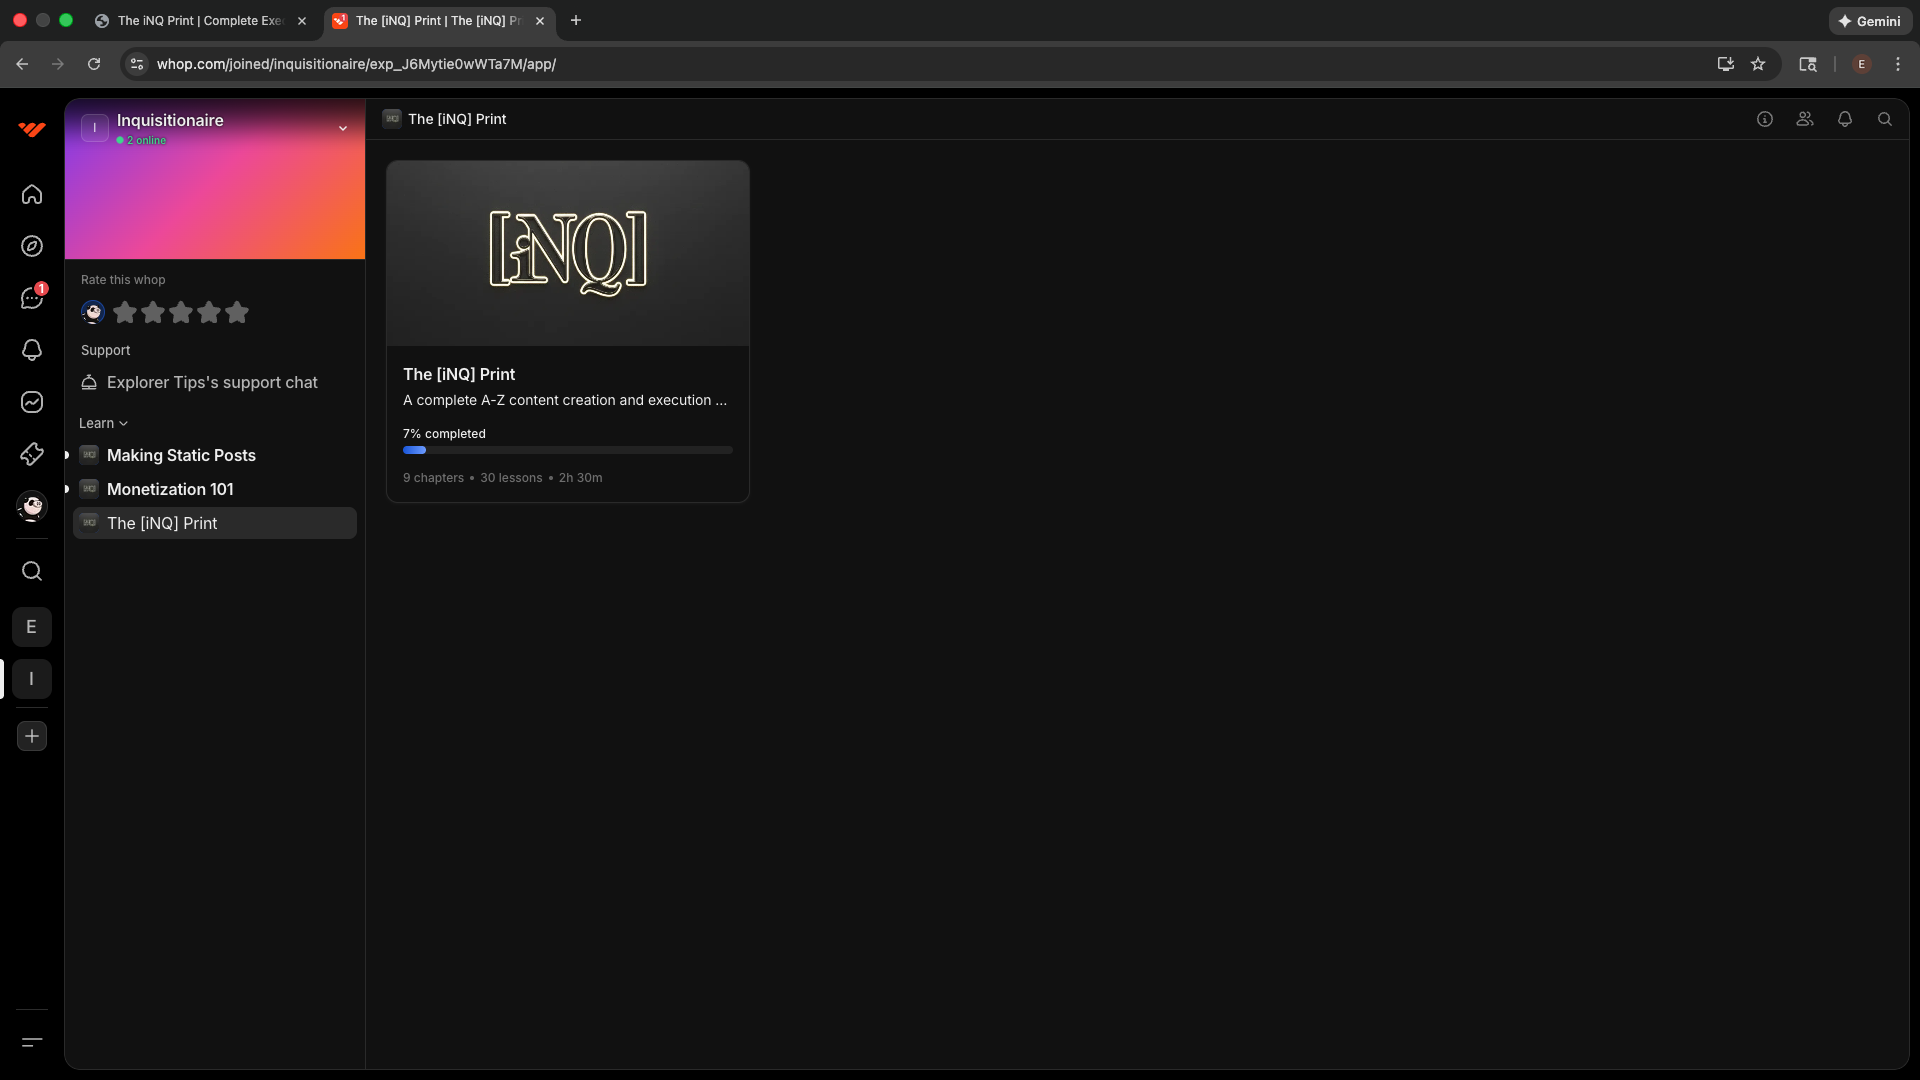Switch to The iNQ Print Complete tab
Viewport: 1920px width, 1080px height.
(200, 20)
